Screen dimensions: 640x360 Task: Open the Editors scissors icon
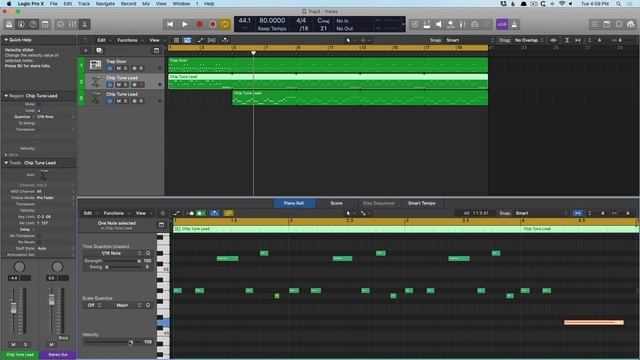click(x=84, y=24)
